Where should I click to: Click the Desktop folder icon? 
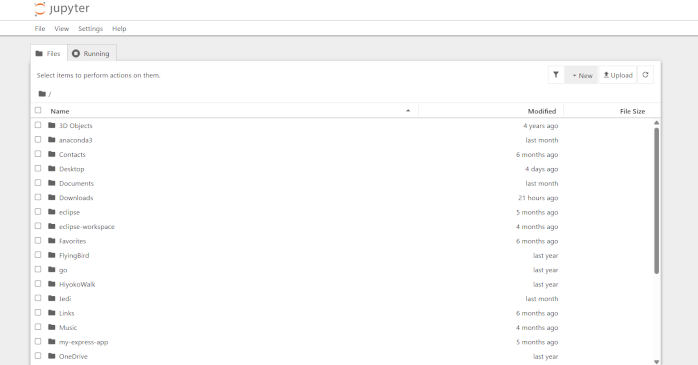(52, 168)
